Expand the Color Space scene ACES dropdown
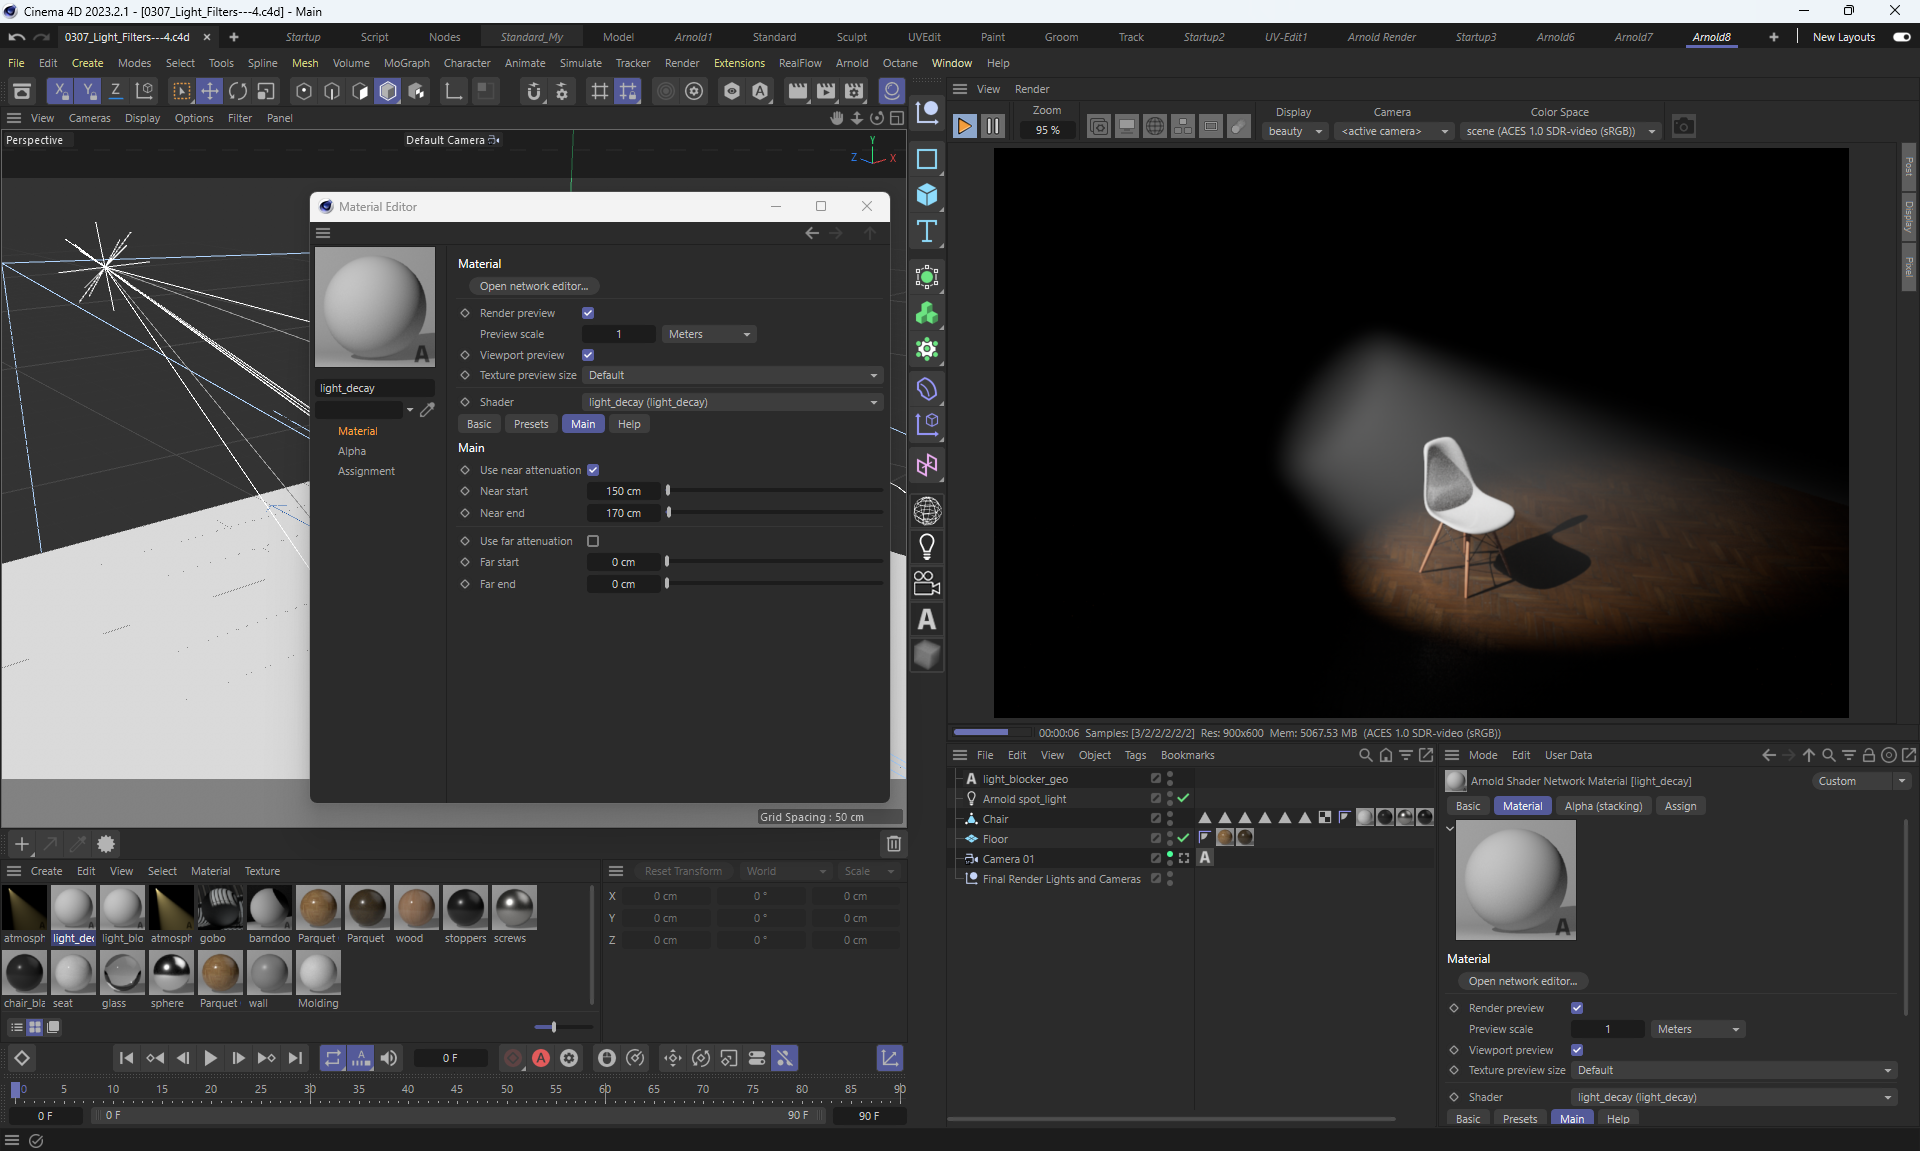This screenshot has height=1151, width=1920. point(1559,131)
